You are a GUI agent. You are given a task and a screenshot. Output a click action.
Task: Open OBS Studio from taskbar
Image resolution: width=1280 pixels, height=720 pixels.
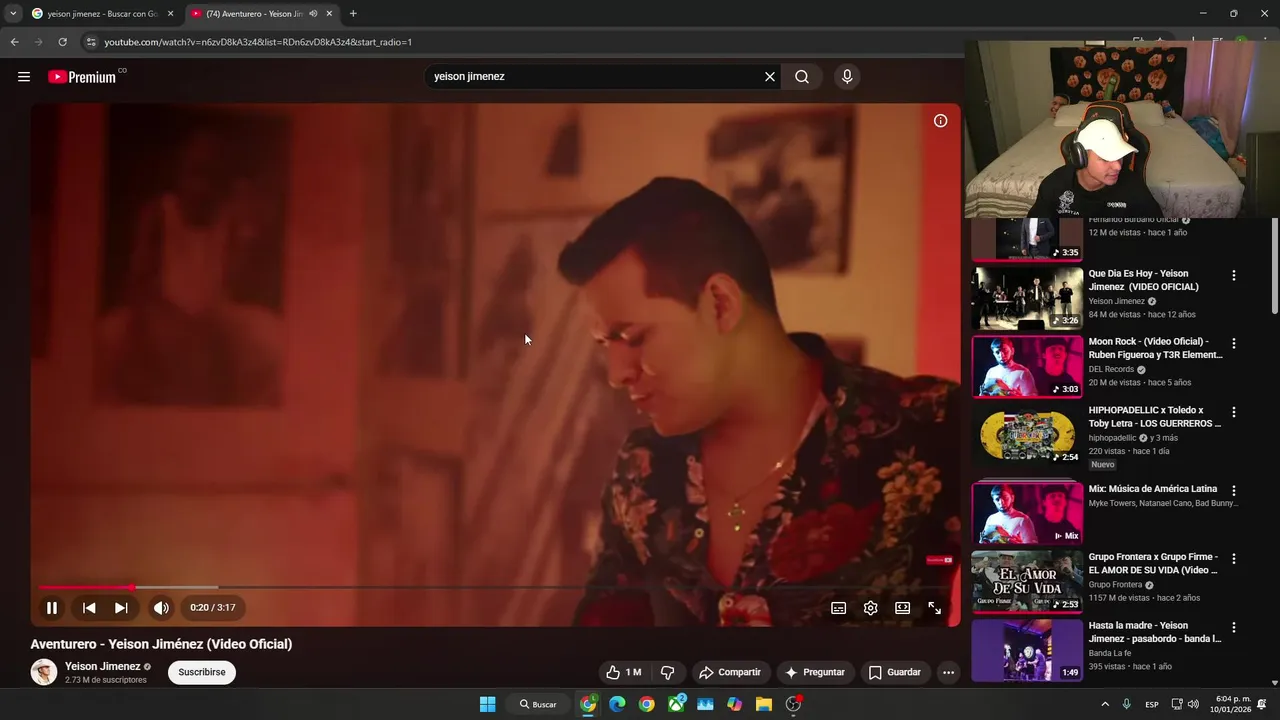pos(793,704)
